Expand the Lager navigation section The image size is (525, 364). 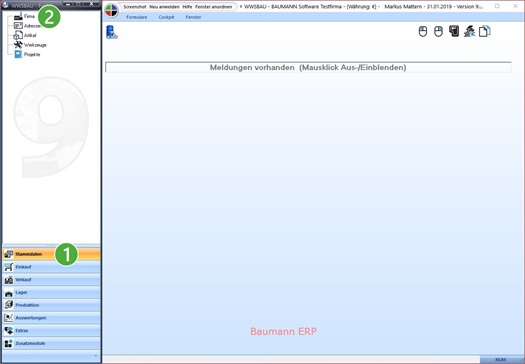52,292
